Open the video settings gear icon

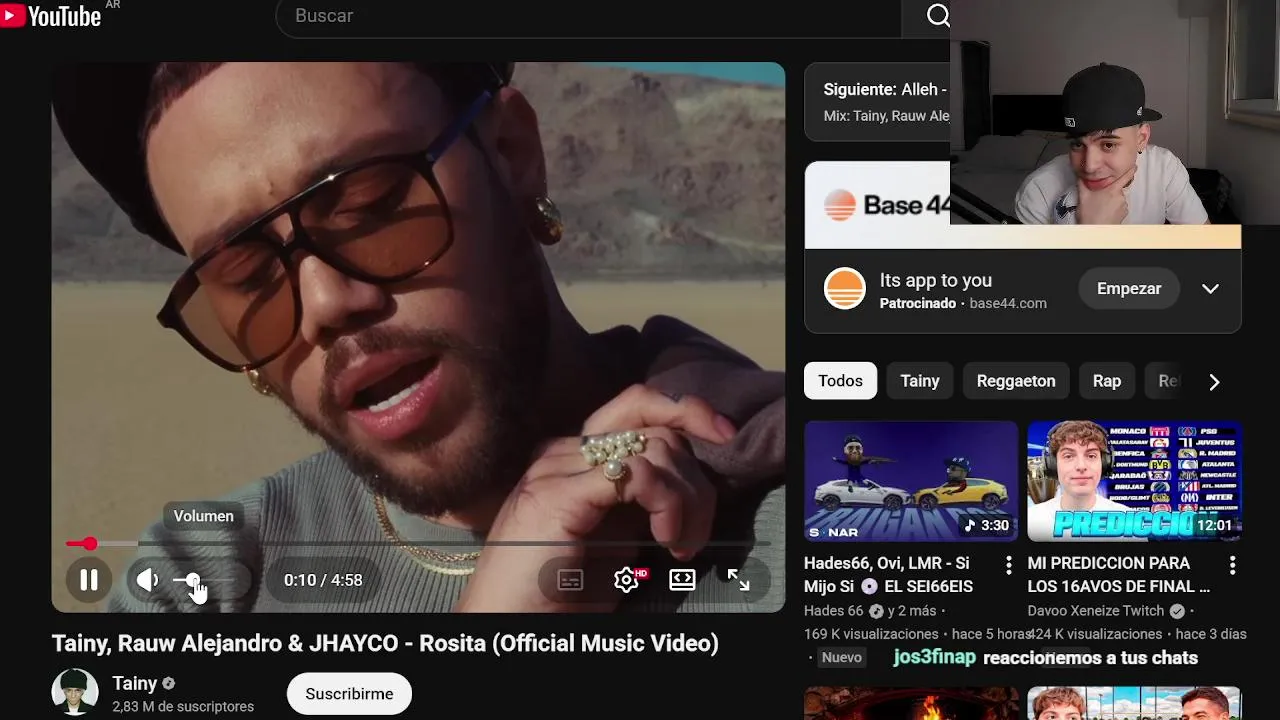(627, 580)
